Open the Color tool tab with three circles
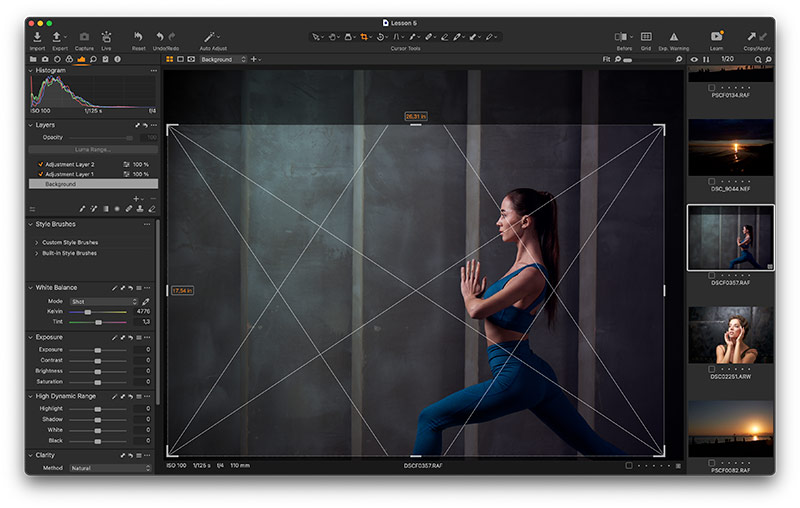Viewport: 800px width, 508px height. [x=69, y=59]
